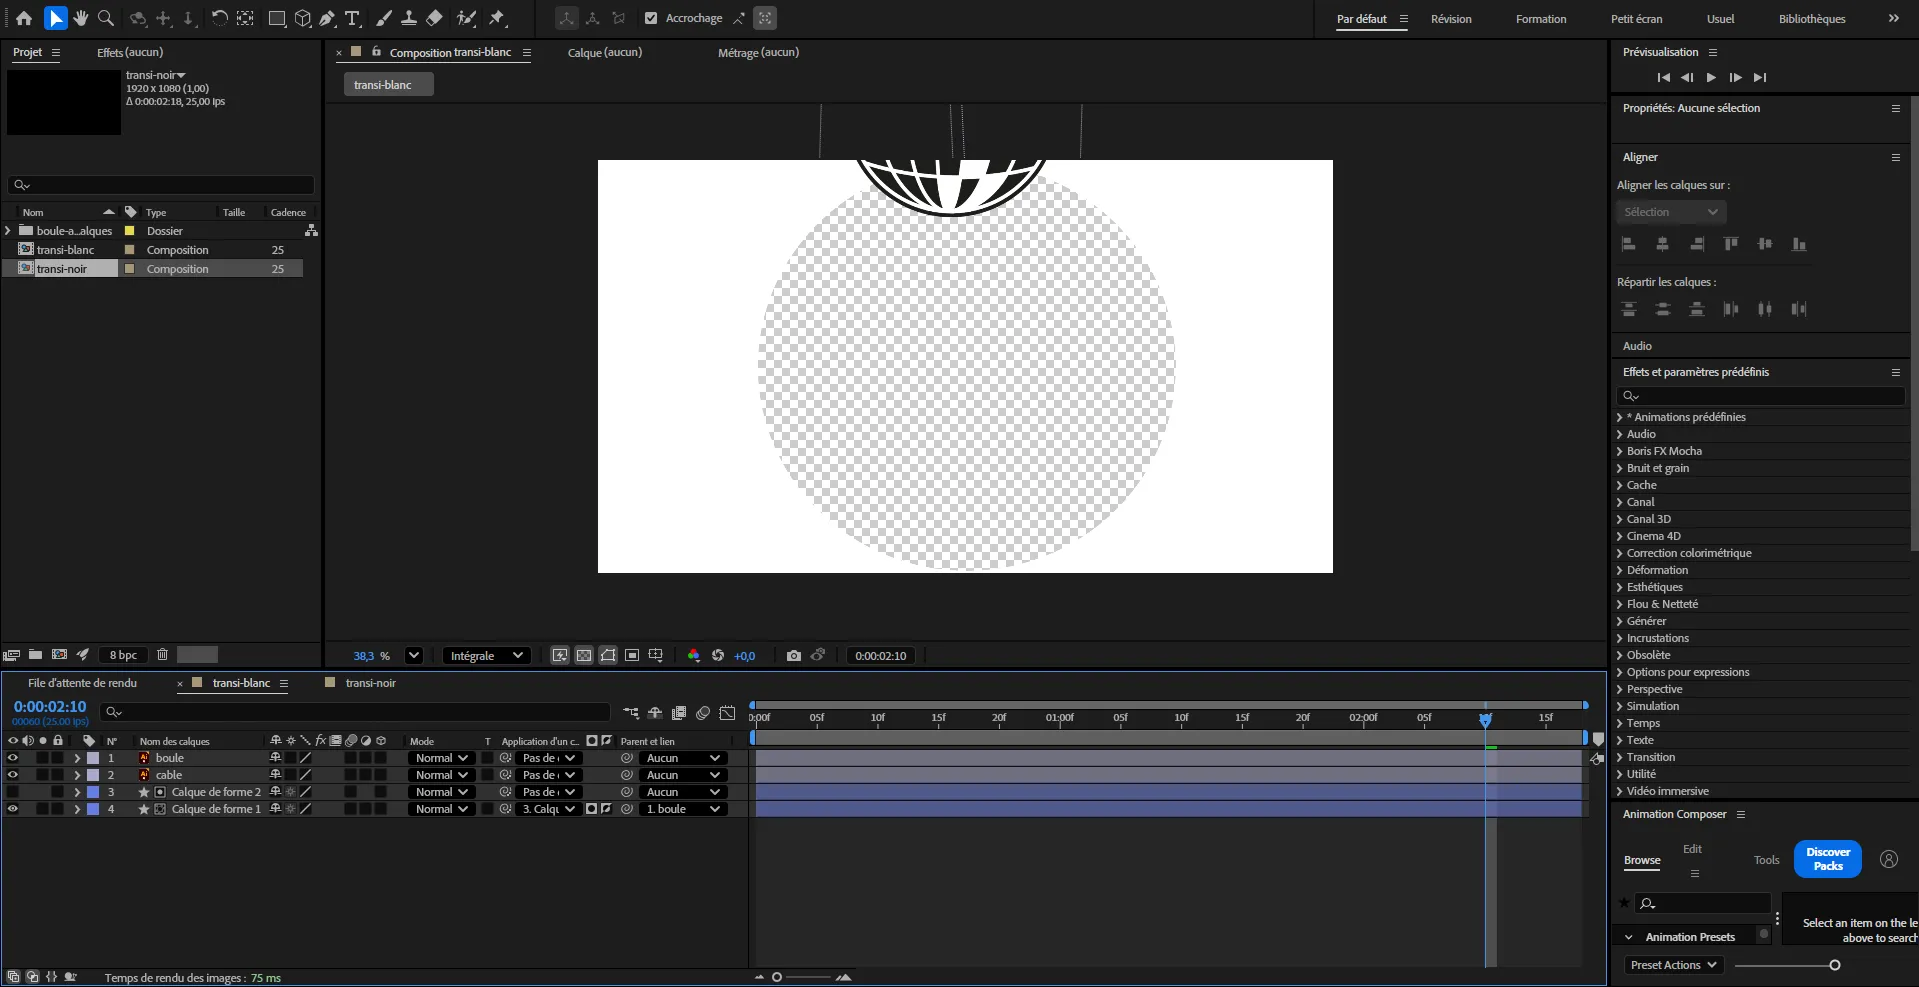Expand the boule-a...alques folder
1919x987 pixels.
pos(8,231)
